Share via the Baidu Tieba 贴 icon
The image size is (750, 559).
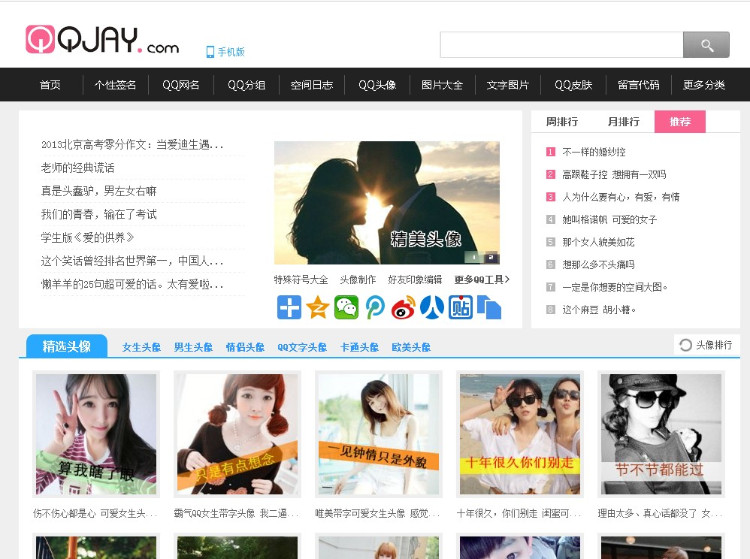click(x=461, y=307)
